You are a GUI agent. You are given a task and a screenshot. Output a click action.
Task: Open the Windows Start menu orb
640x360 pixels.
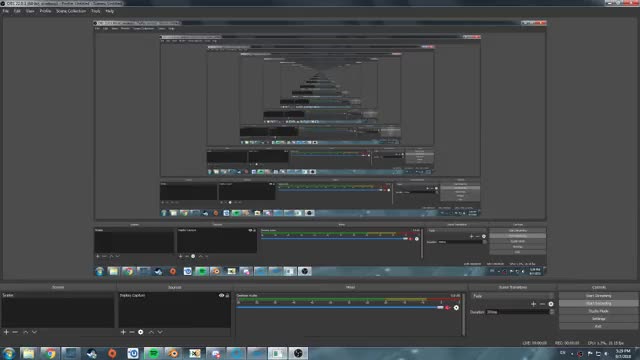(9, 353)
